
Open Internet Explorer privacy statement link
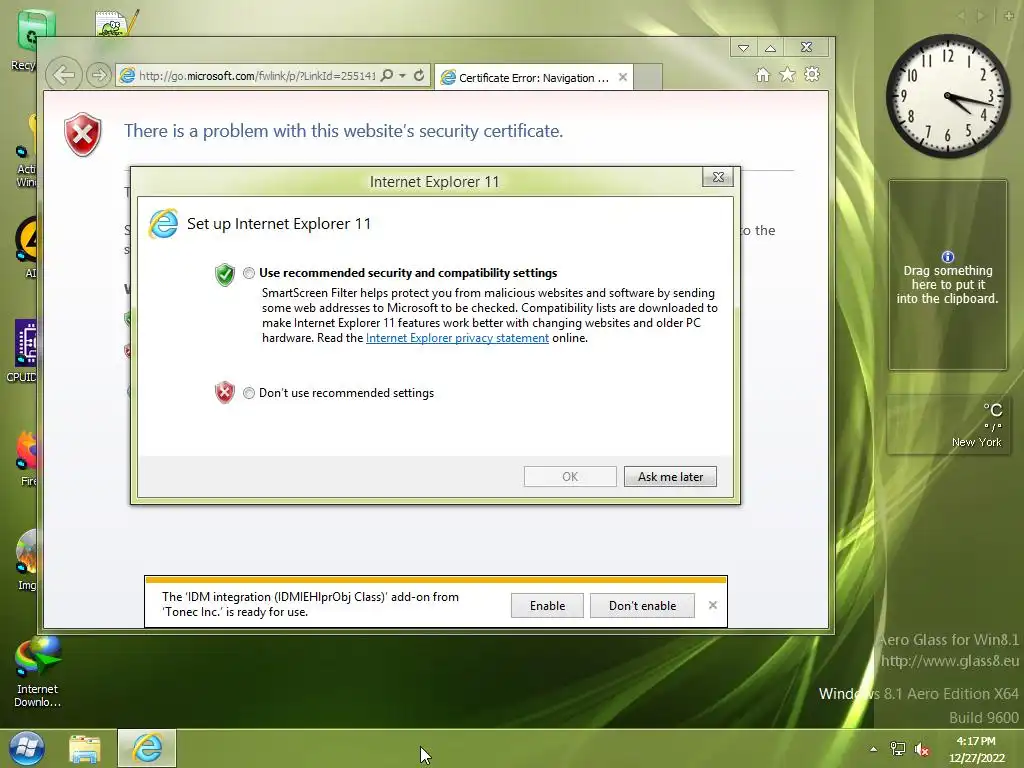(457, 338)
